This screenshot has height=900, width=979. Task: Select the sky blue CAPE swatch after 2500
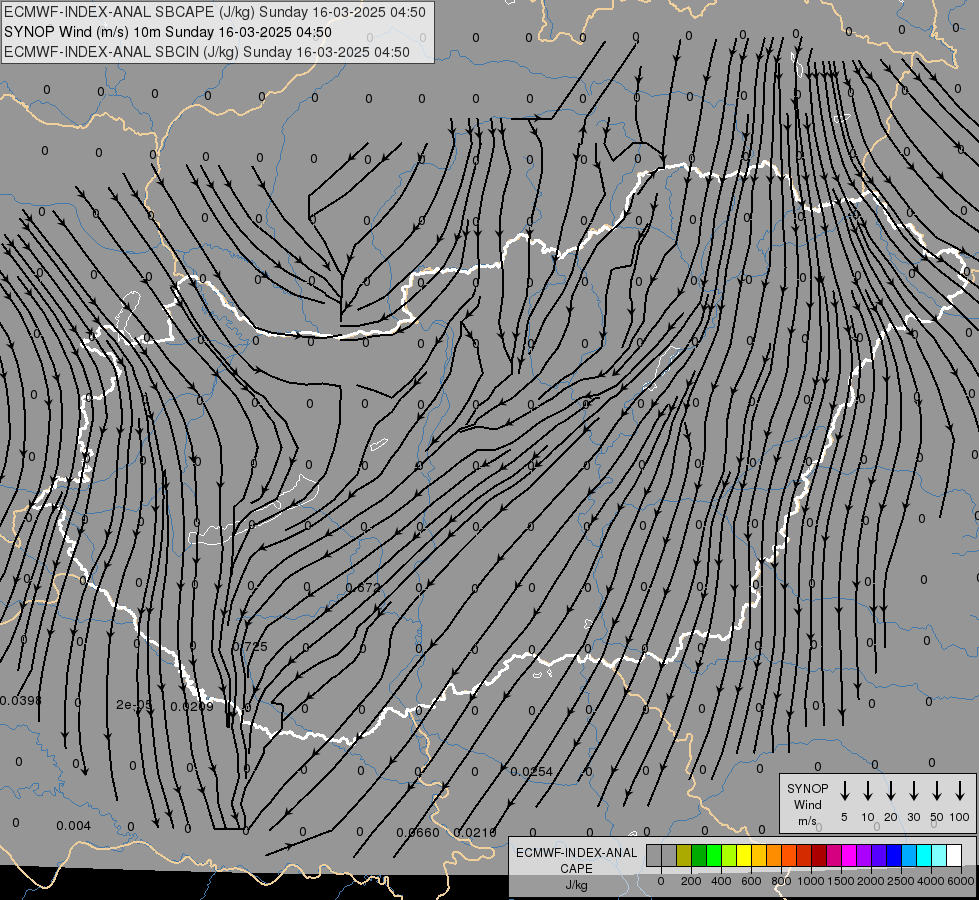[x=910, y=855]
